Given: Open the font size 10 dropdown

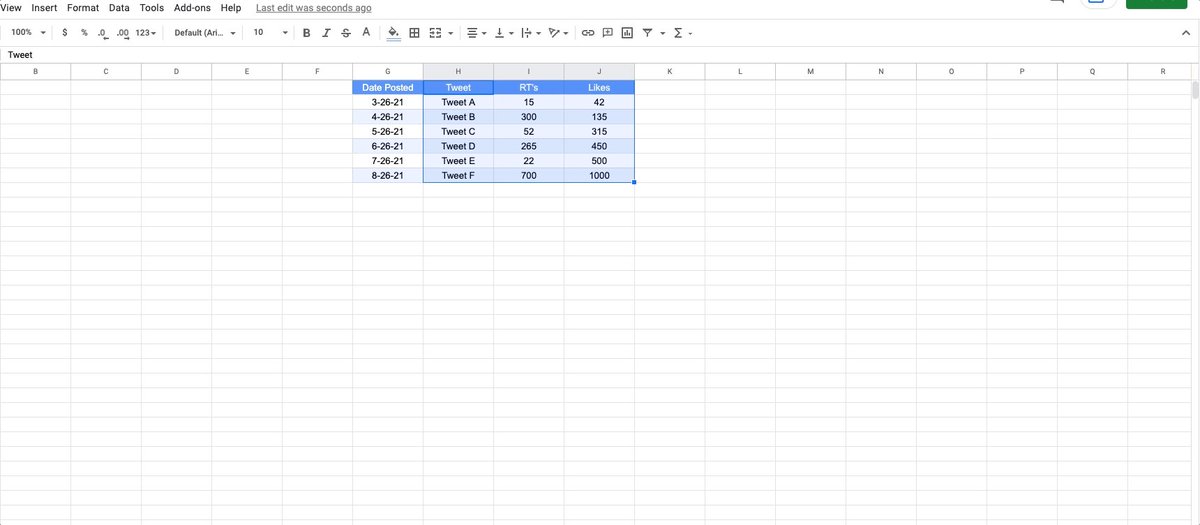Looking at the screenshot, I should (x=270, y=33).
